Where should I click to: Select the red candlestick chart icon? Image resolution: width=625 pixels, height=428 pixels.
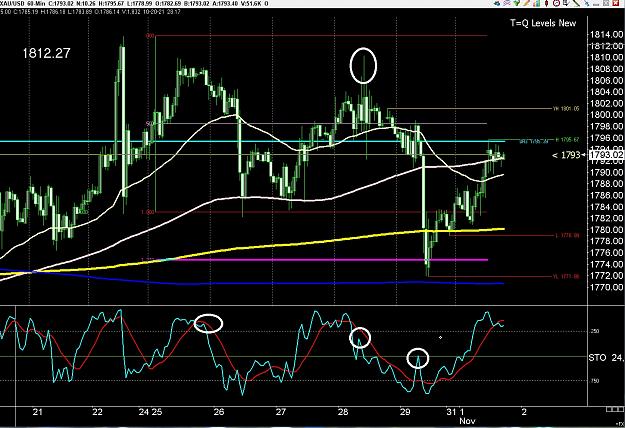point(546,3)
